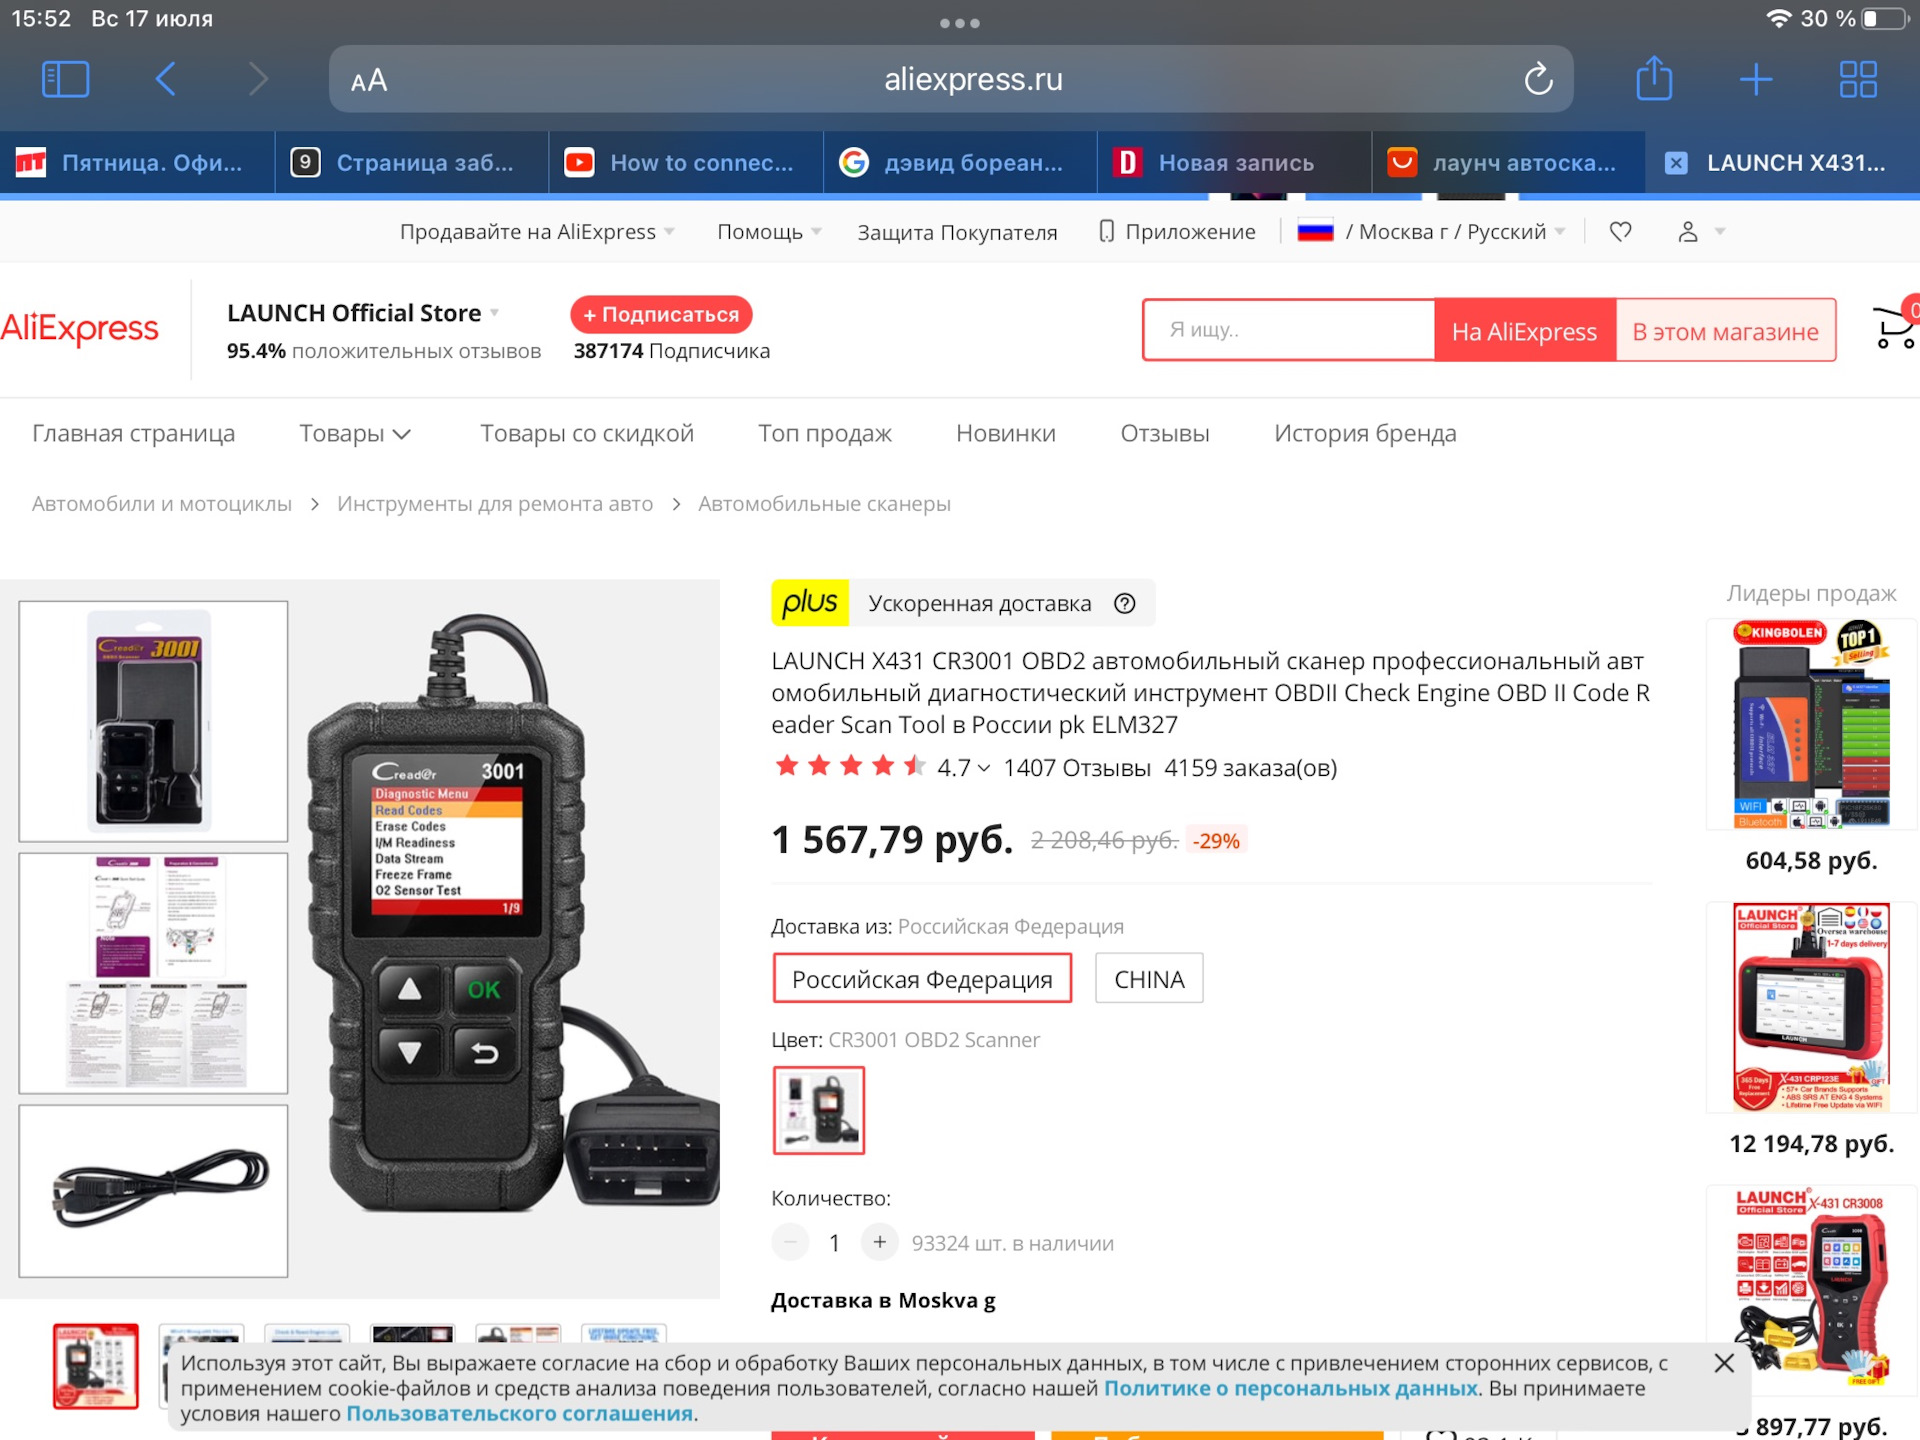Go back to previous page

[166, 79]
